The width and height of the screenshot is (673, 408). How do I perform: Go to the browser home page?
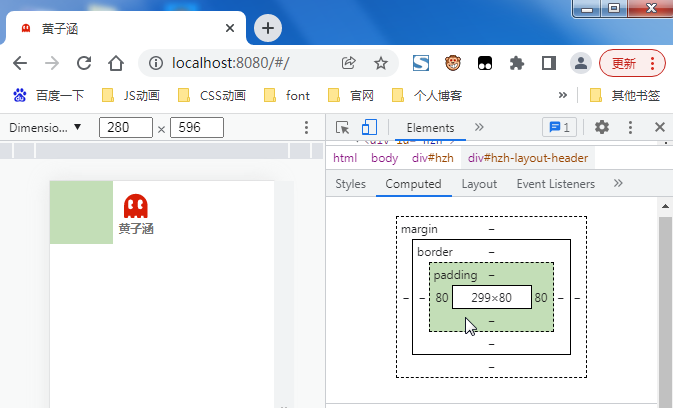(116, 63)
